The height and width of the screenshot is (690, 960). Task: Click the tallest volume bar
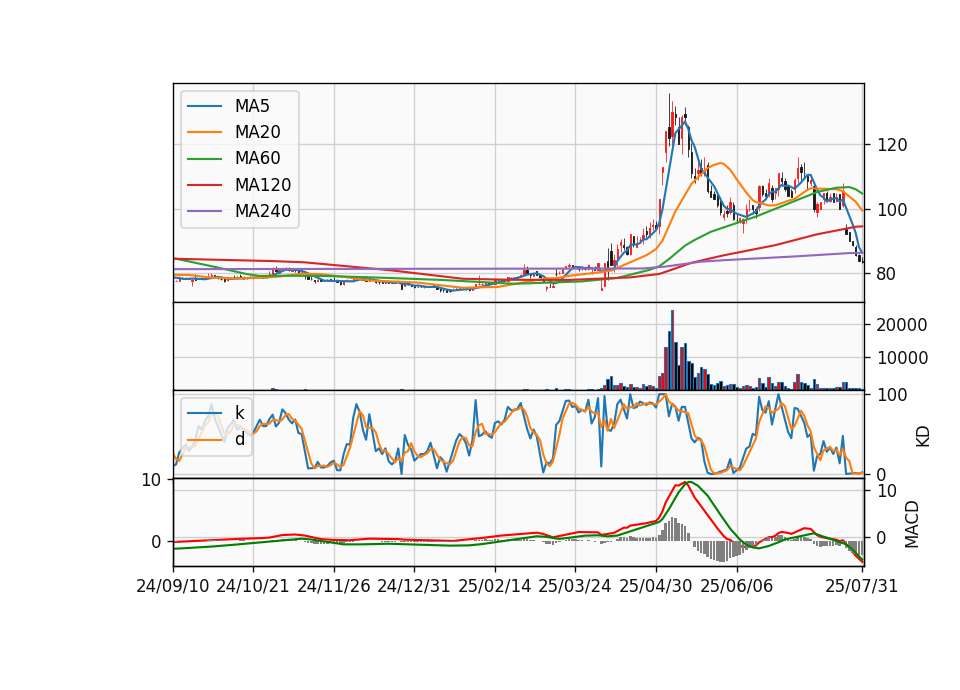click(x=672, y=350)
